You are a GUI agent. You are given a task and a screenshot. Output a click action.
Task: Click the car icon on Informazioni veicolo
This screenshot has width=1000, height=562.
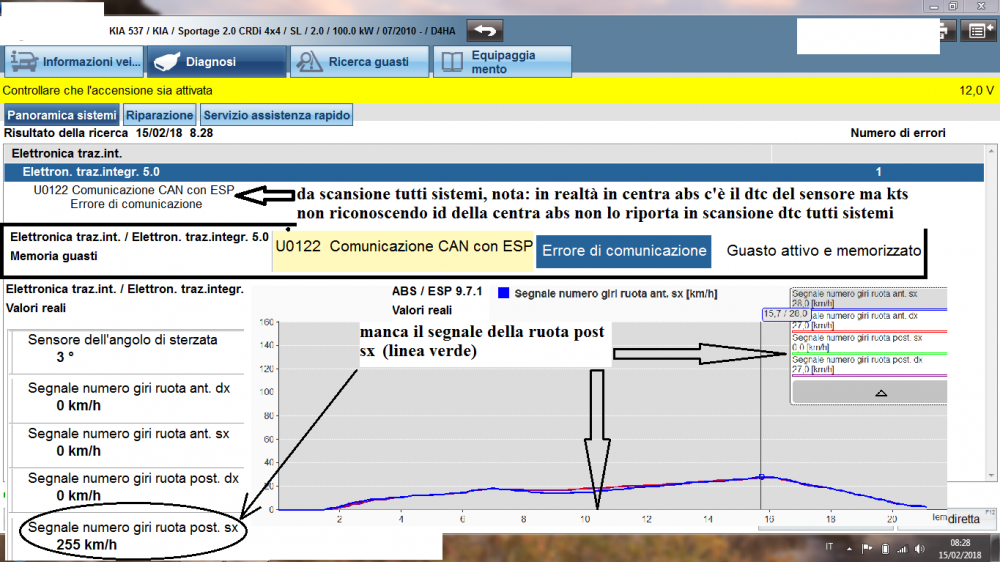(x=23, y=62)
